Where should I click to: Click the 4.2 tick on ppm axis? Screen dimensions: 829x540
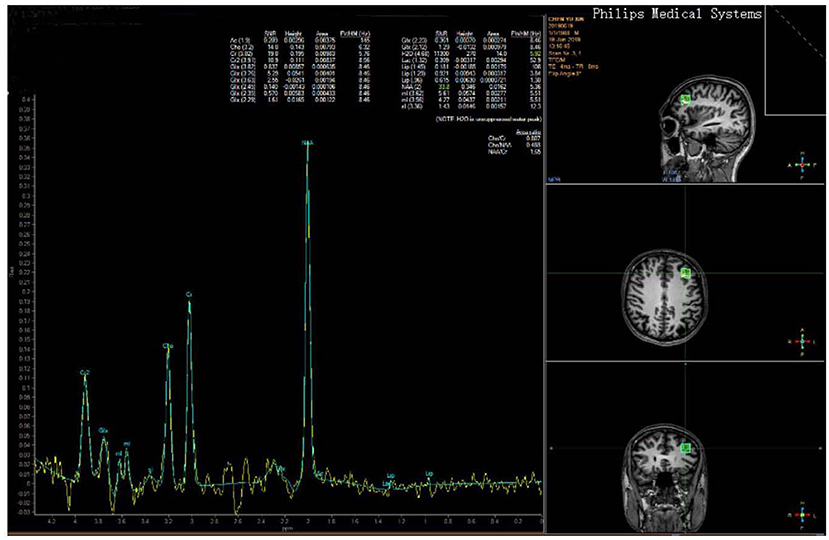click(51, 522)
